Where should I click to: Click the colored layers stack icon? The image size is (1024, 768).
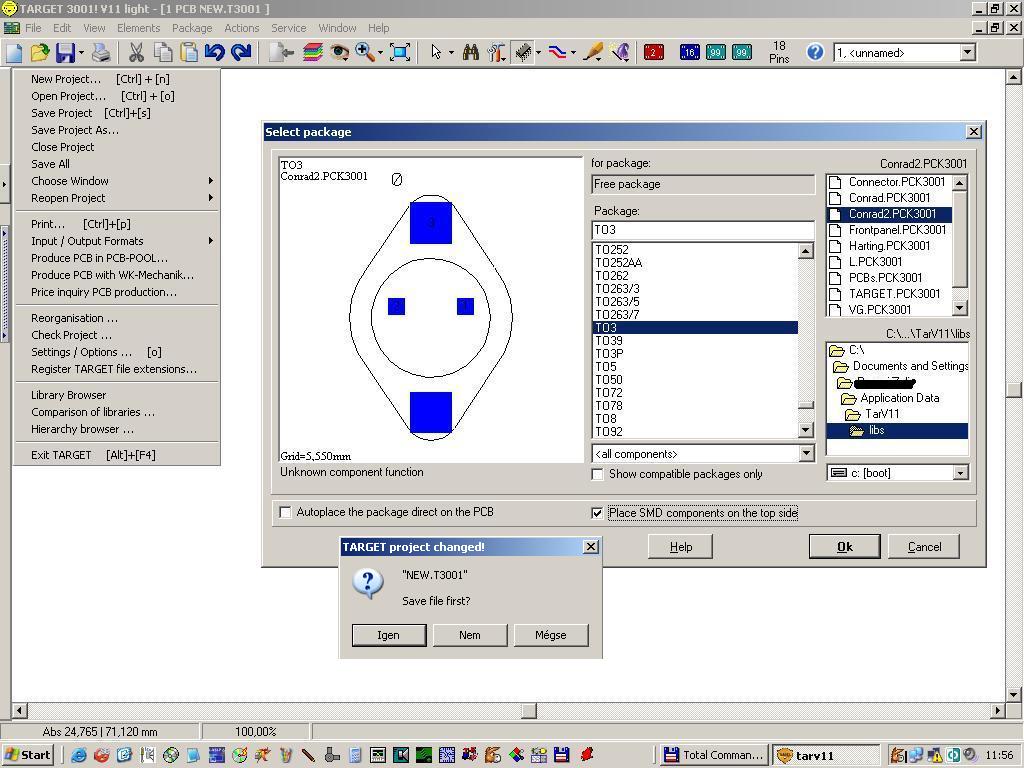(x=313, y=52)
